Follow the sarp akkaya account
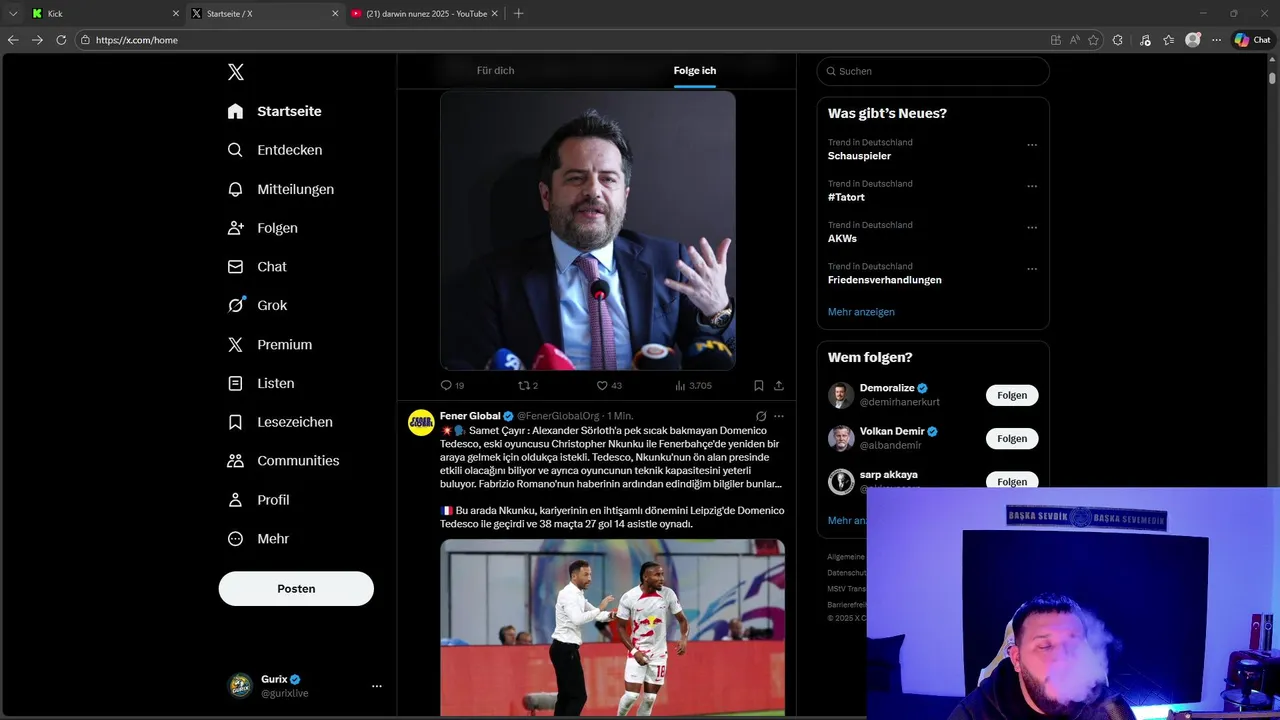 [x=1012, y=481]
